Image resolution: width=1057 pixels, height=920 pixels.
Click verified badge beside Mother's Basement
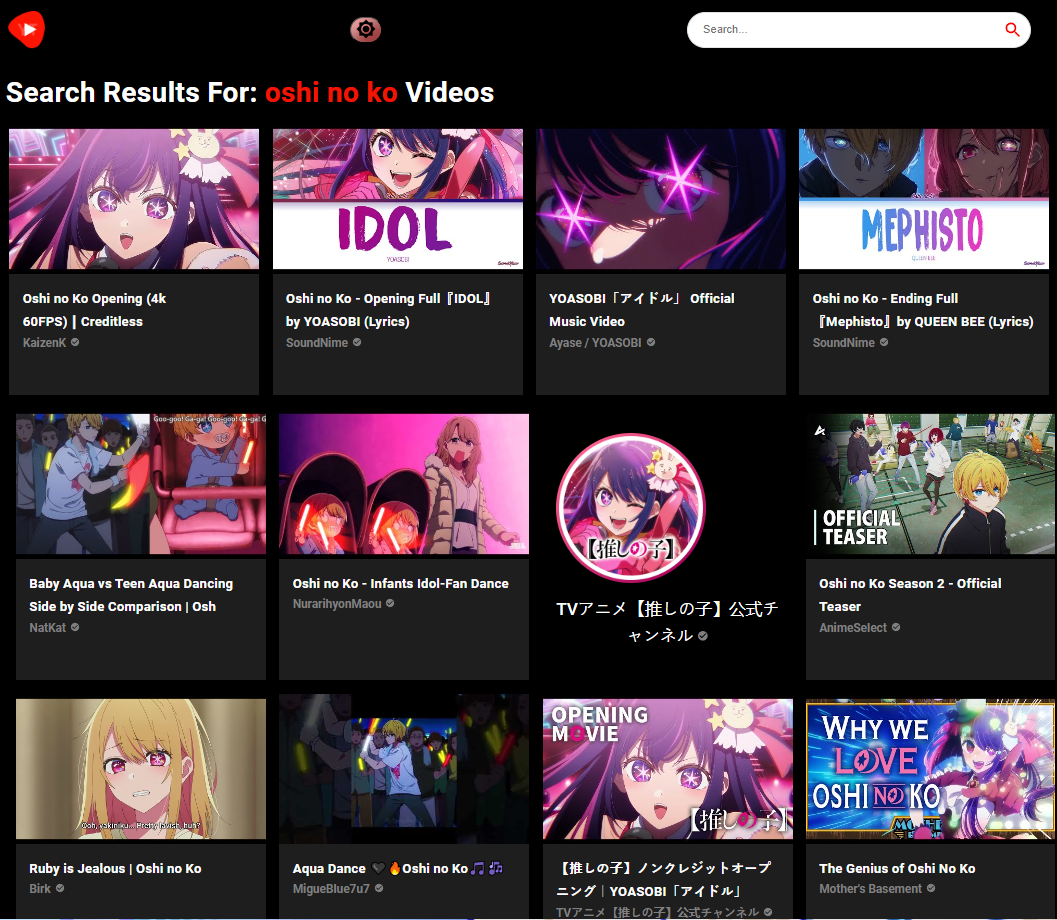coord(931,888)
